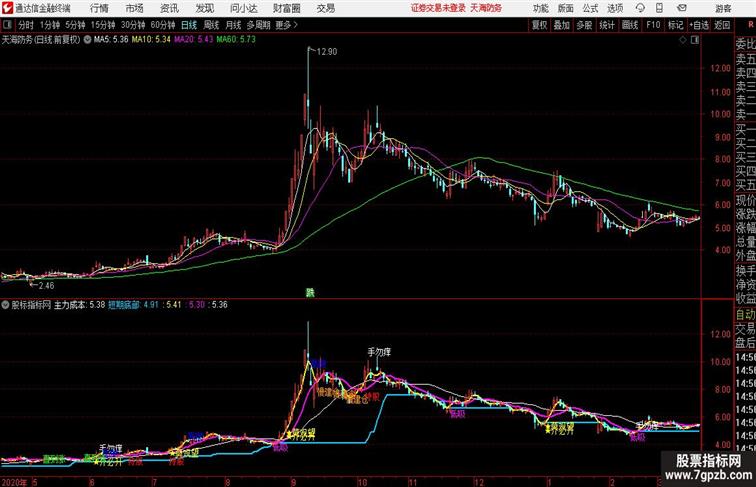Select the 日线 daily period
The height and width of the screenshot is (487, 756).
tap(189, 25)
